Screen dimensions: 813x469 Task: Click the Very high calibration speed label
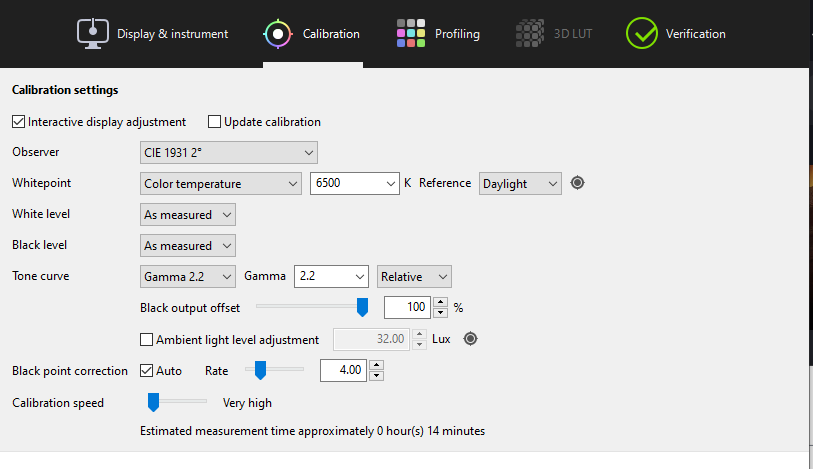tap(247, 403)
